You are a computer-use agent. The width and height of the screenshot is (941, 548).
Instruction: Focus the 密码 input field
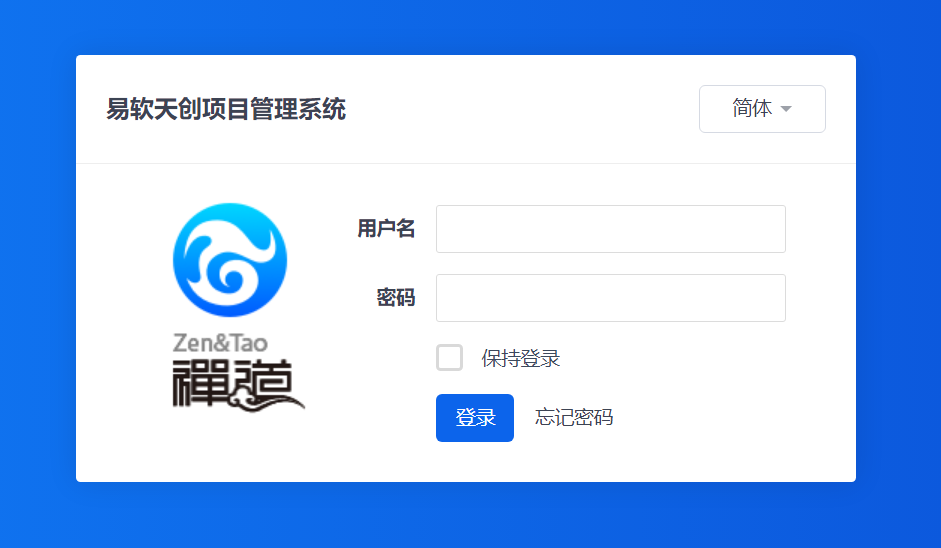611,298
